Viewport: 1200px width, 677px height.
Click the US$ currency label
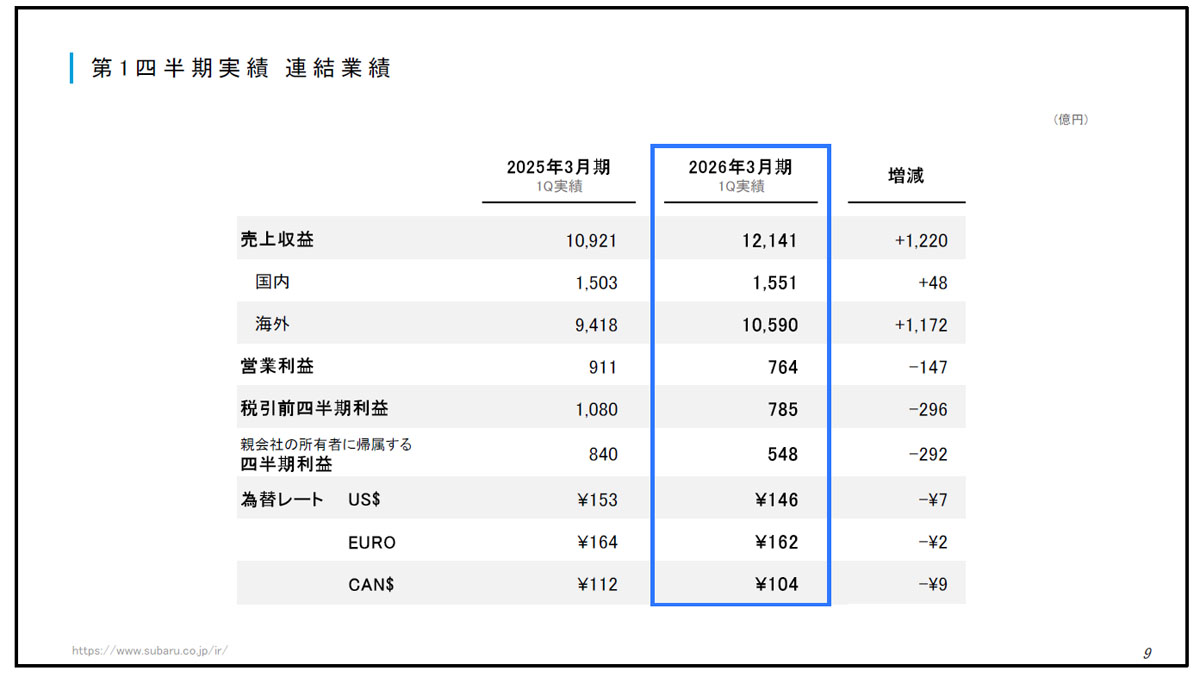click(365, 499)
